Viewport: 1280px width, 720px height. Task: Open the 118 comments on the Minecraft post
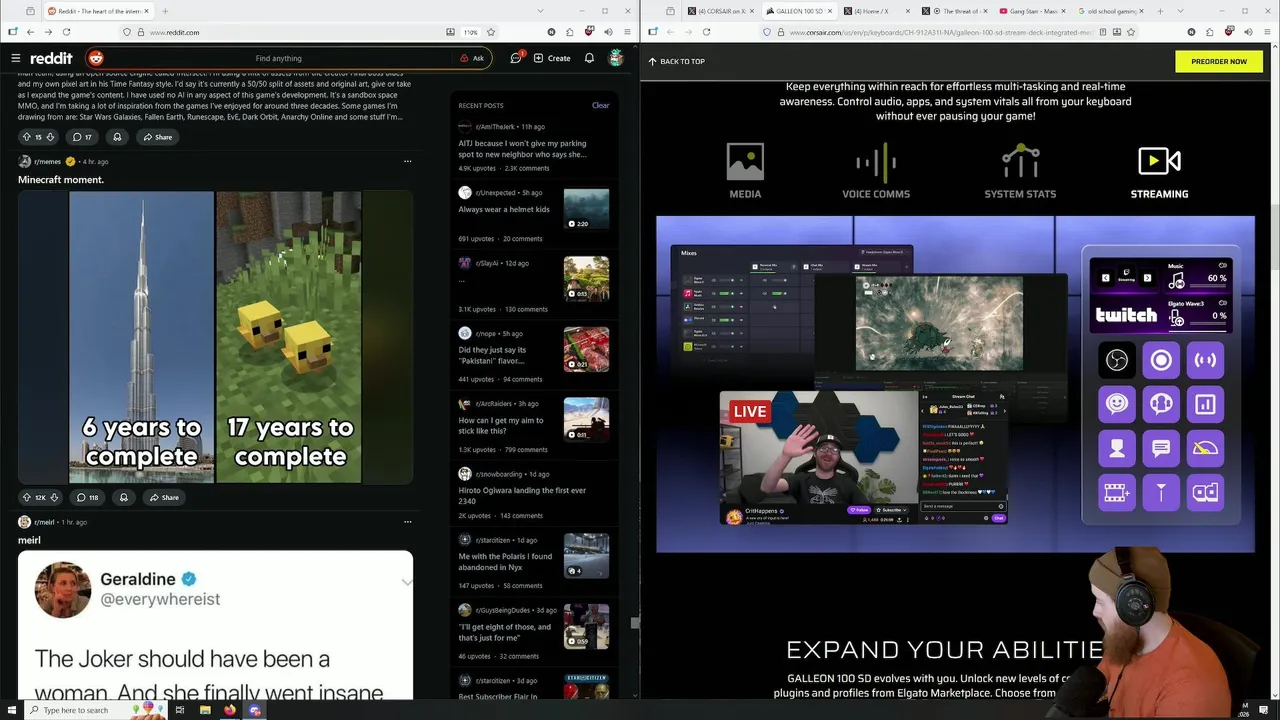tap(87, 497)
